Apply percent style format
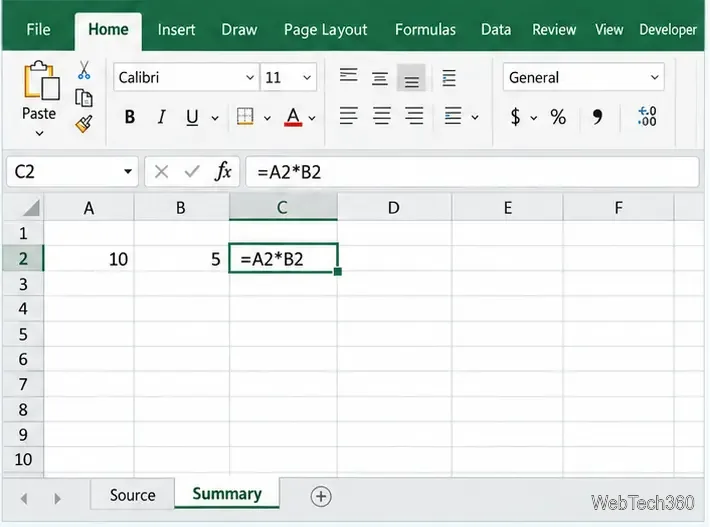 [558, 117]
